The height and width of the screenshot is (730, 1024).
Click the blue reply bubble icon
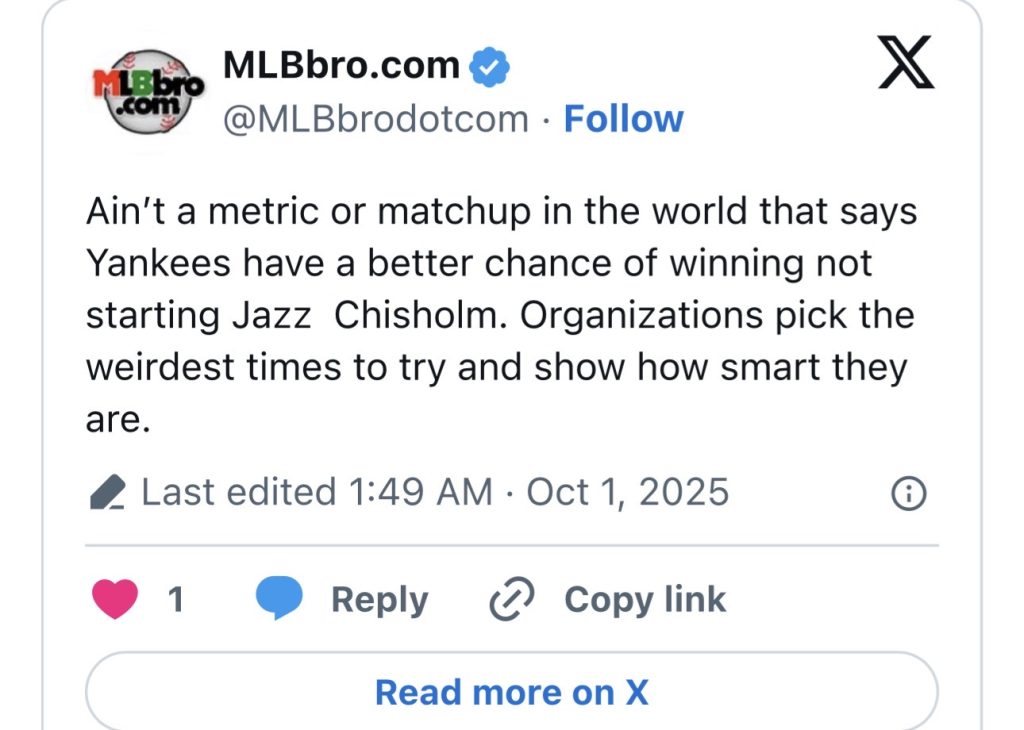point(279,599)
